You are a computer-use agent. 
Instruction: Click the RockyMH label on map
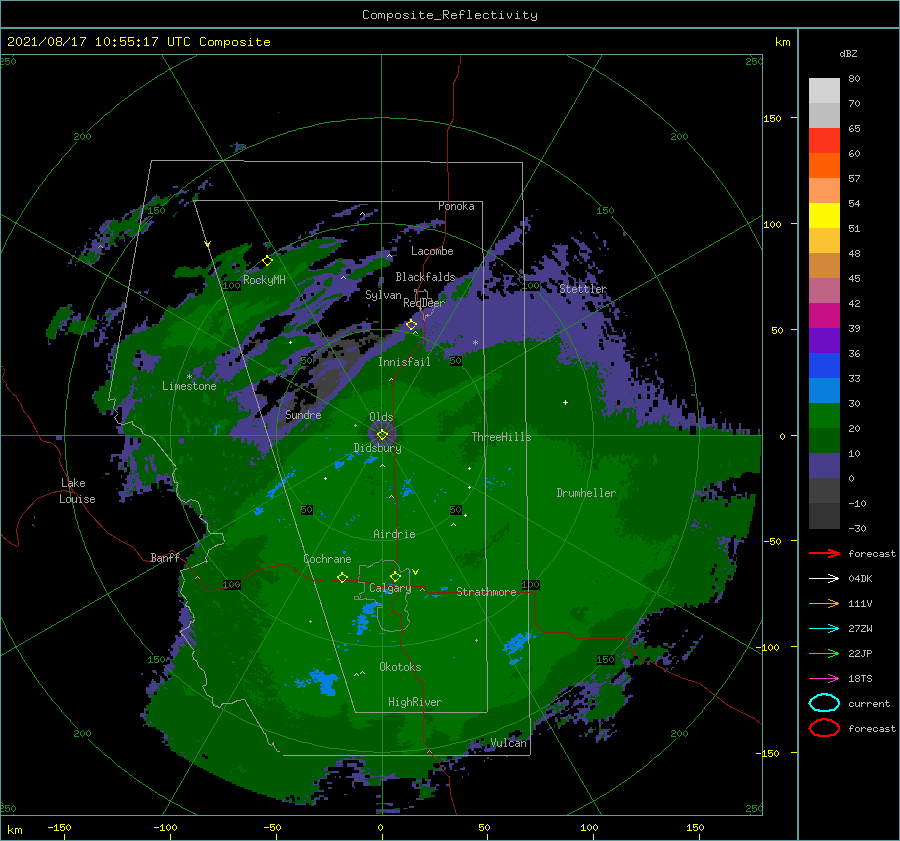(x=264, y=280)
